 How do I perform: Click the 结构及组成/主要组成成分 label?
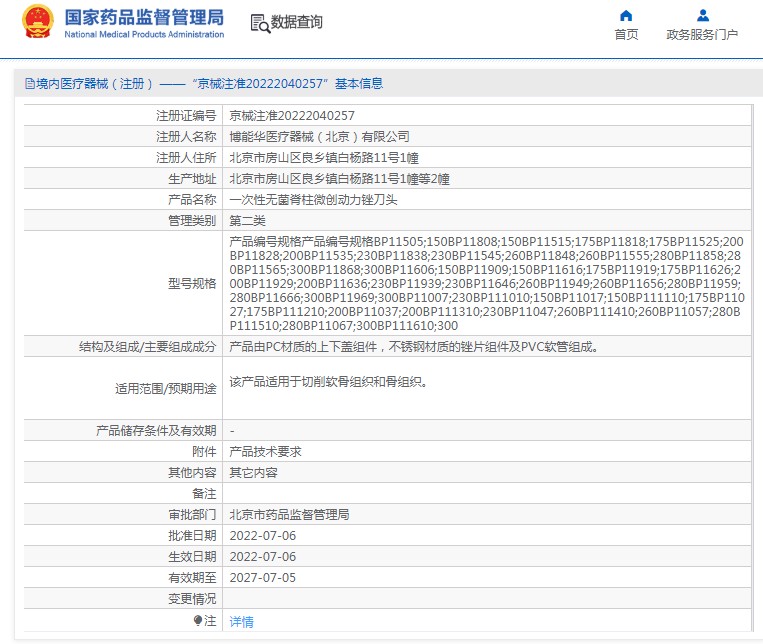pos(147,347)
